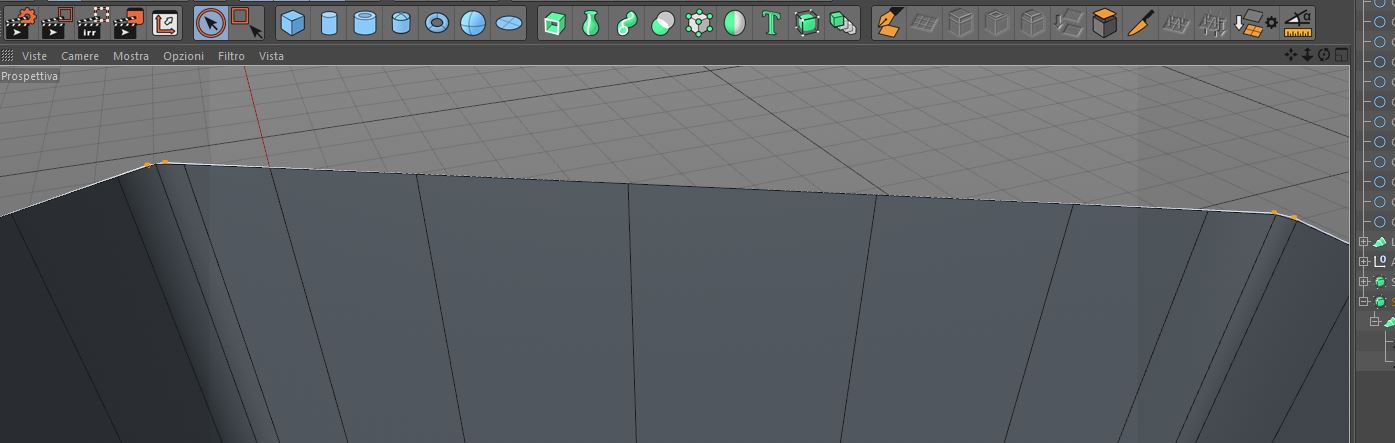Add a Sweep generator (green curved tube icon)

(x=627, y=22)
